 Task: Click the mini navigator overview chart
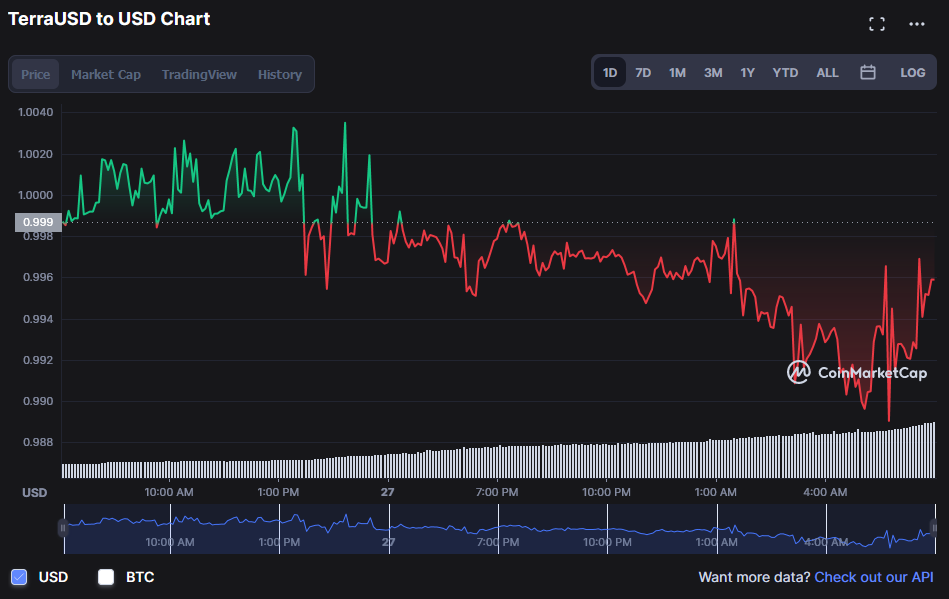click(499, 529)
